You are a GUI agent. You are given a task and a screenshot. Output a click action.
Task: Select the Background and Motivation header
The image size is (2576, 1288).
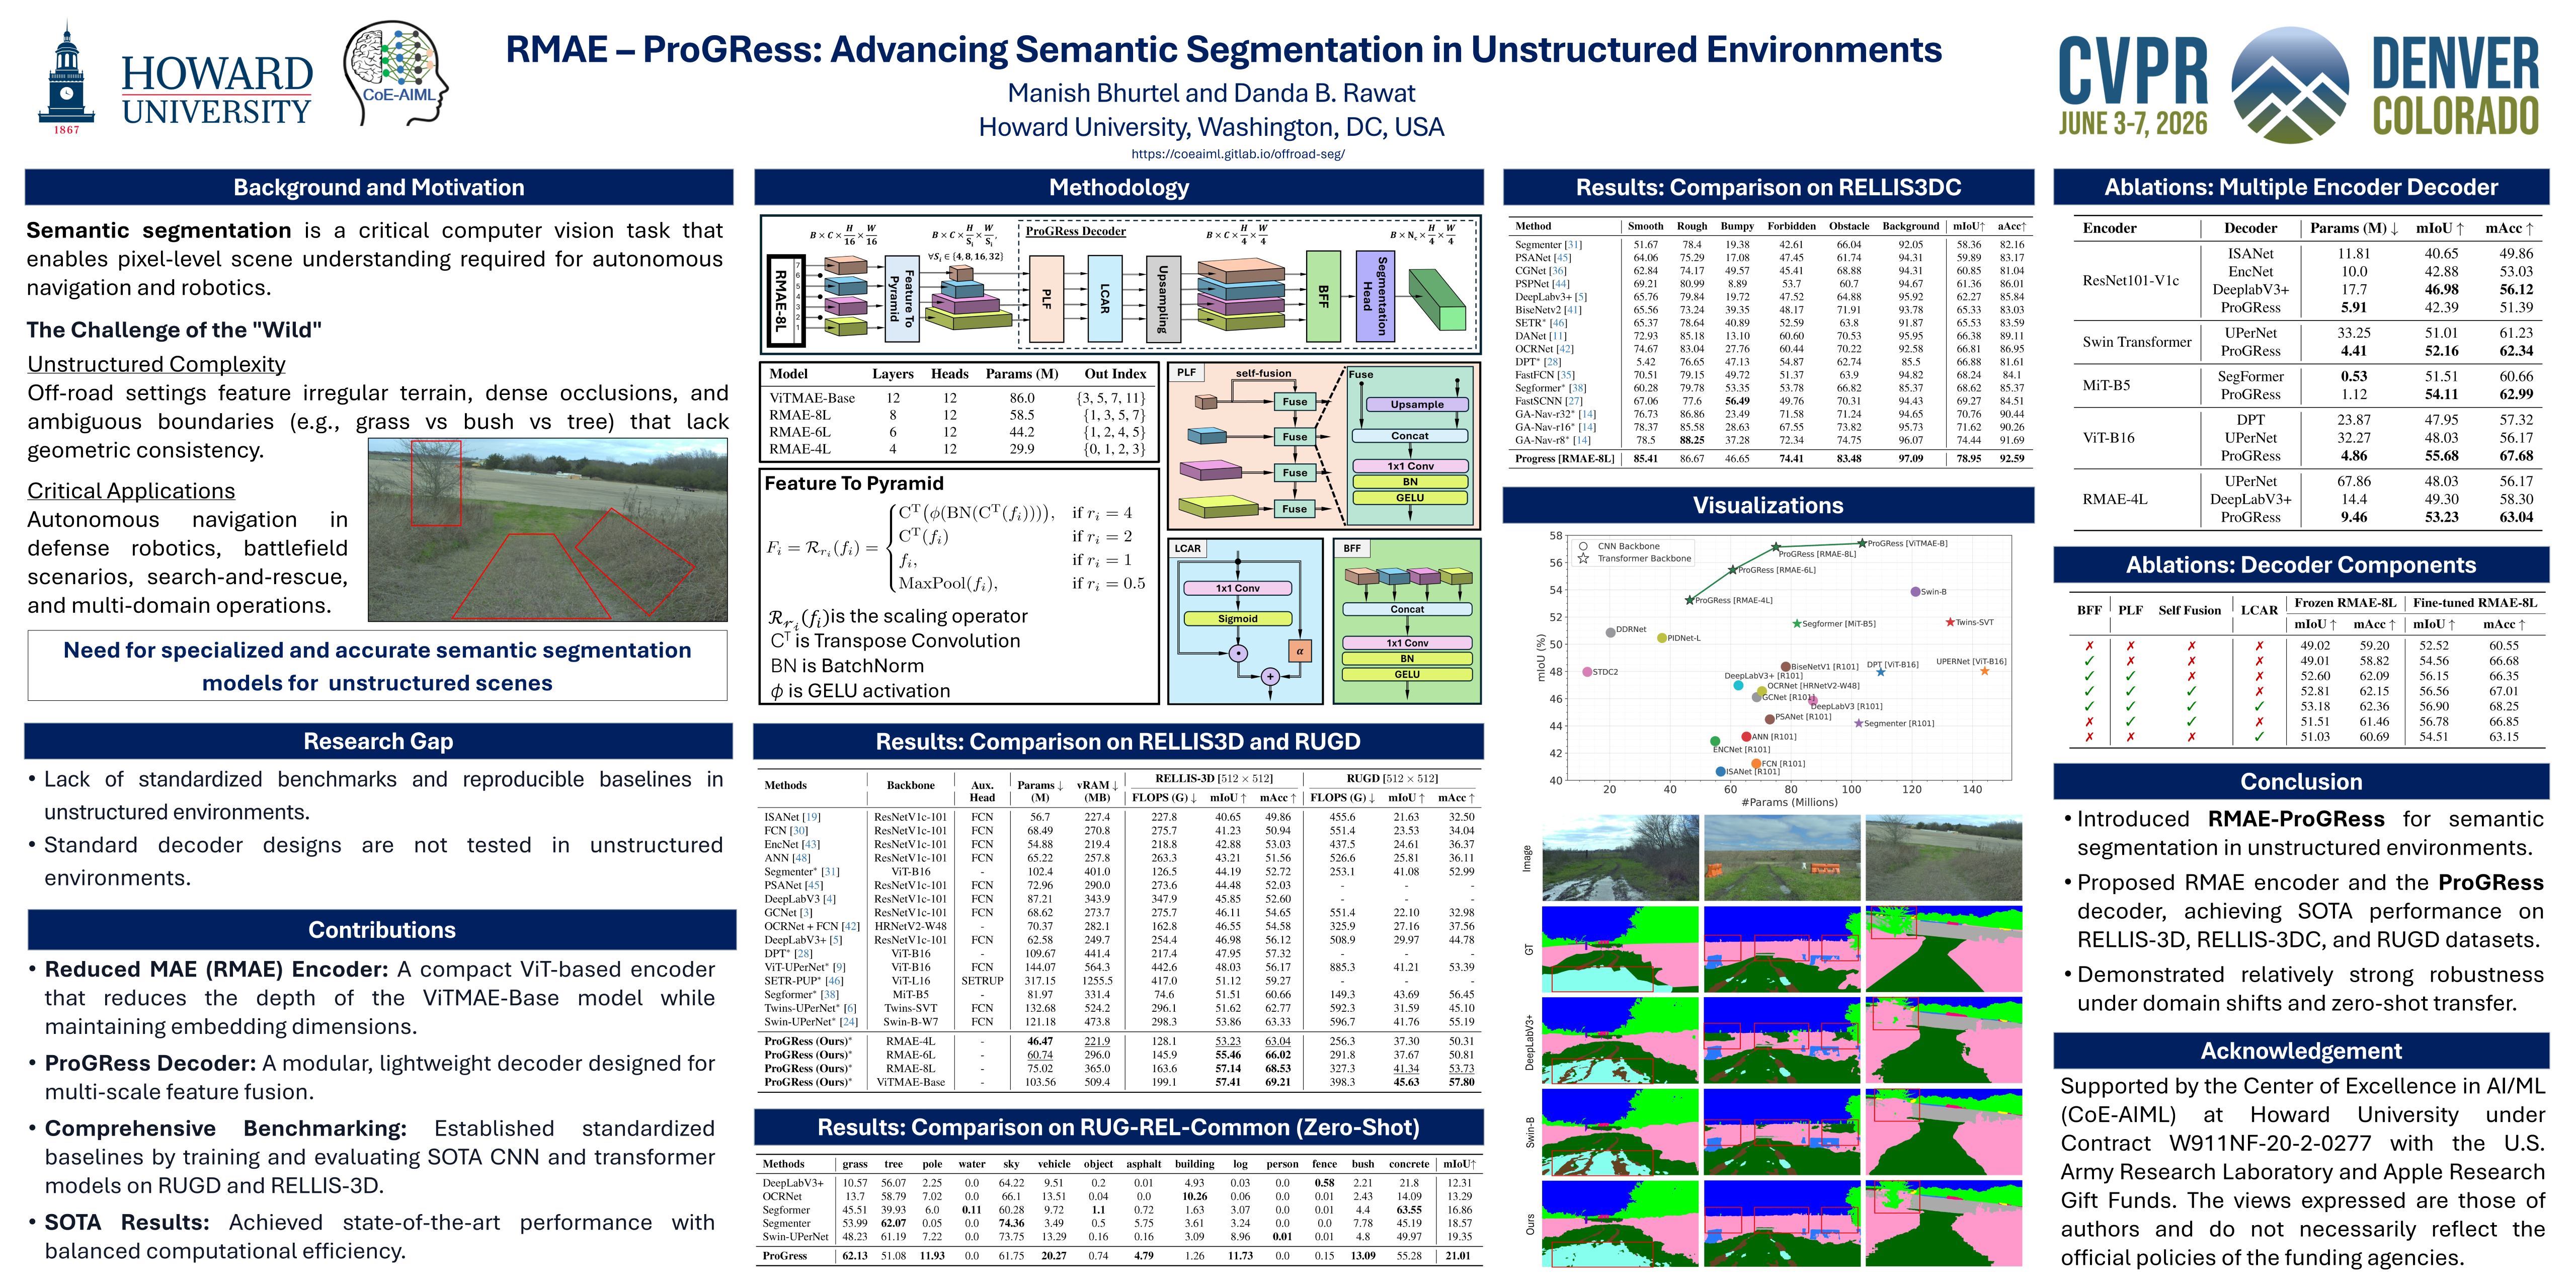(379, 187)
